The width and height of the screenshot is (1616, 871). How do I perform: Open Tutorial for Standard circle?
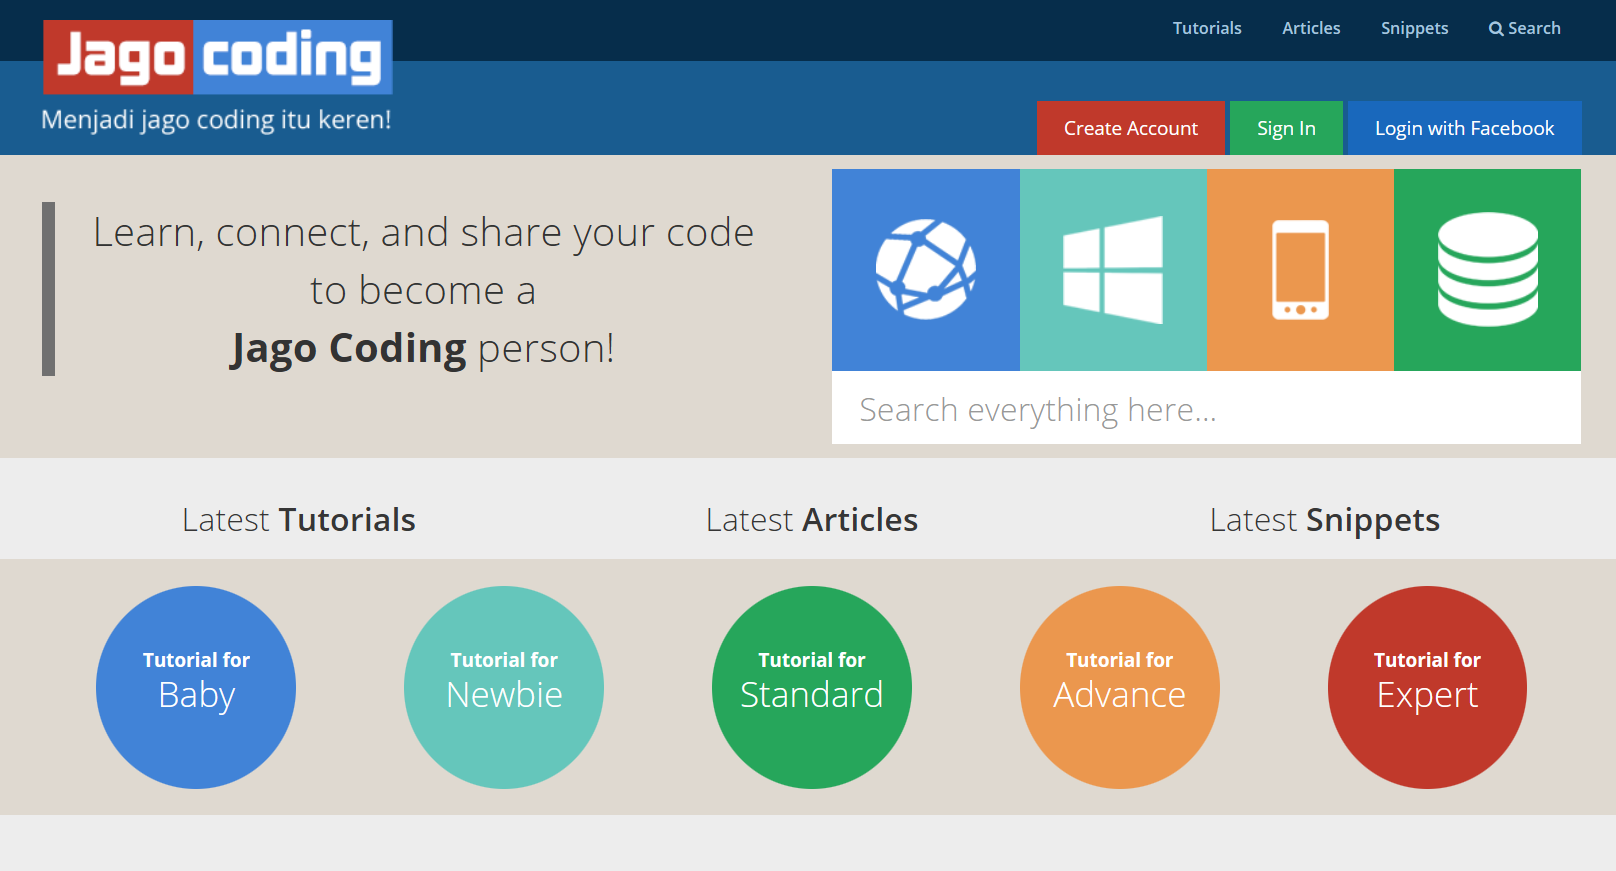812,687
